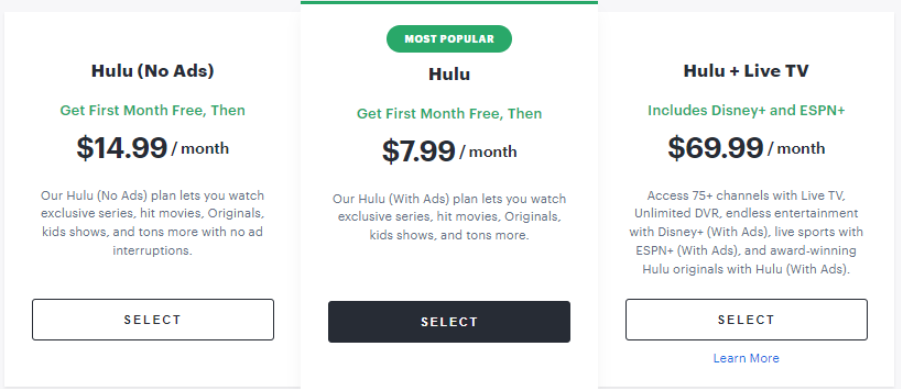The width and height of the screenshot is (901, 389).
Task: Click the Hulu (With Ads) plan description
Action: [x=449, y=217]
